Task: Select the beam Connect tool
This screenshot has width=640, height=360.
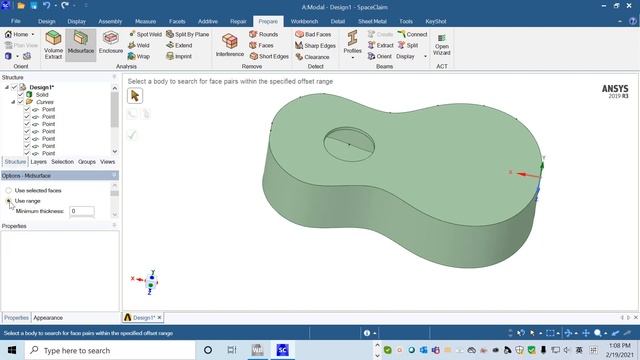Action: [x=413, y=34]
